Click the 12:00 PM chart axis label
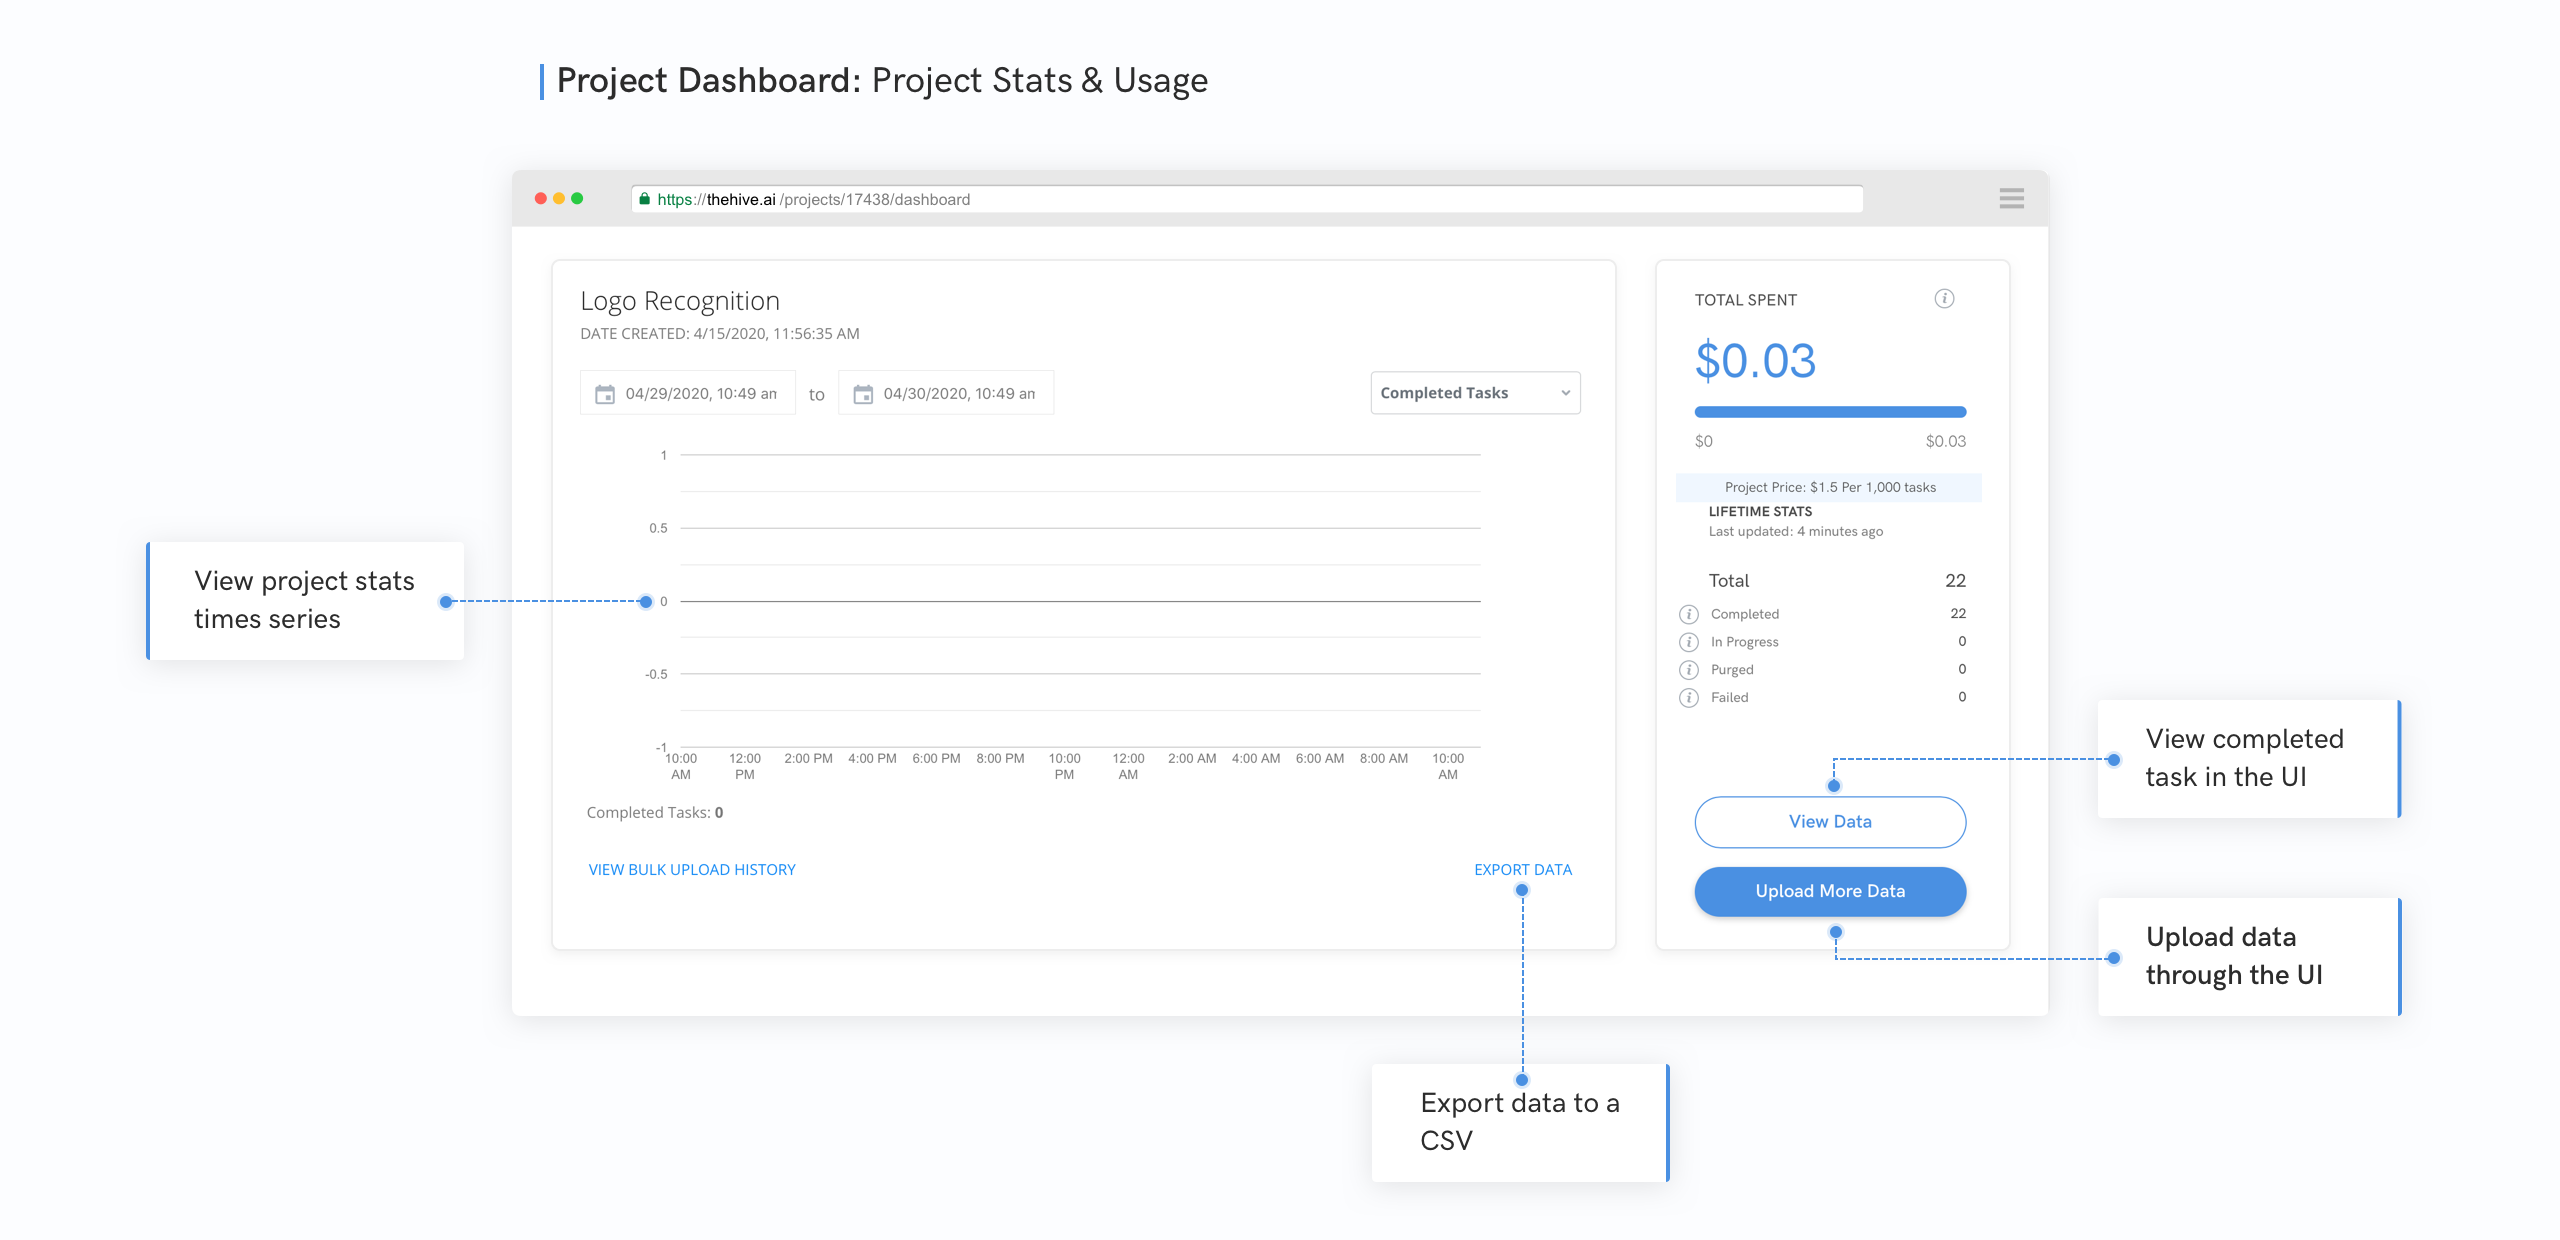 coord(745,766)
